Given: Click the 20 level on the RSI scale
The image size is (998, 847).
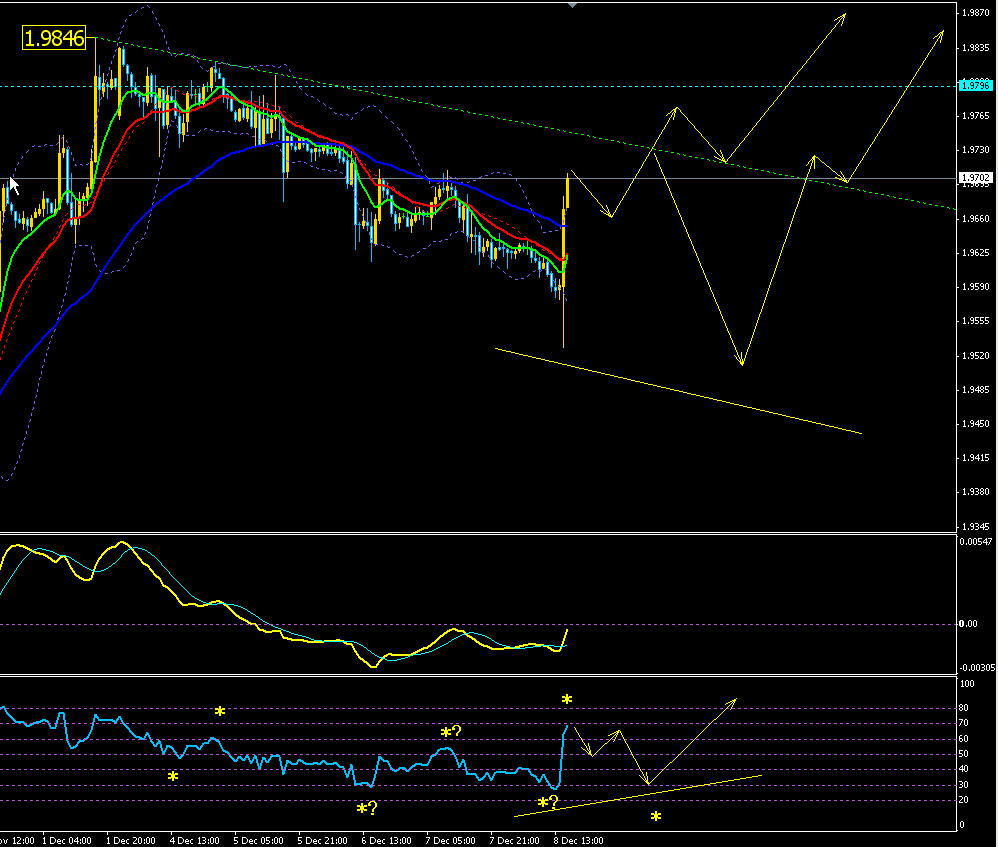Looking at the screenshot, I should coord(964,801).
